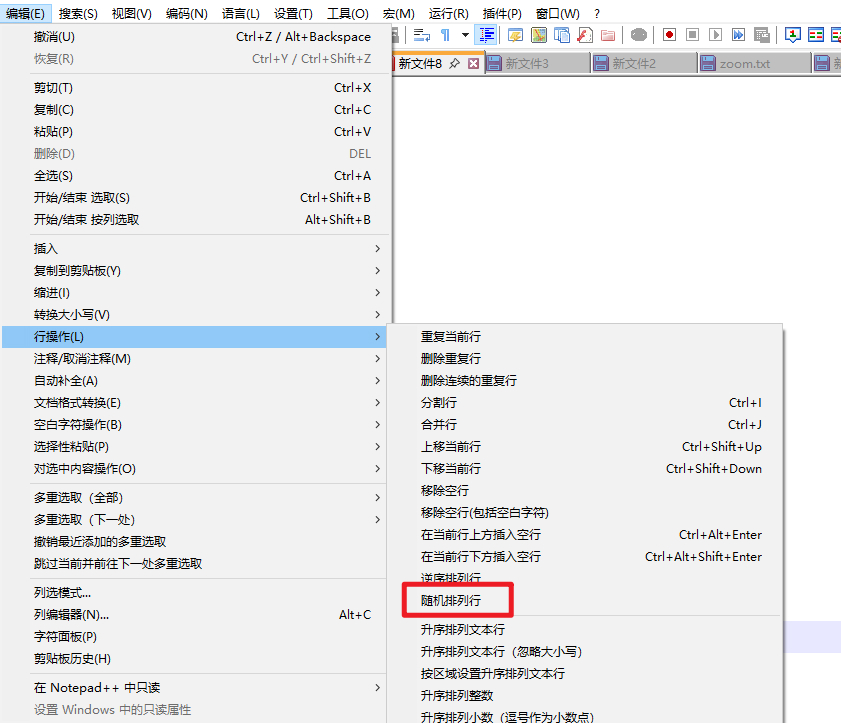Click the stop recording square icon
The height and width of the screenshot is (723, 841).
[x=692, y=35]
